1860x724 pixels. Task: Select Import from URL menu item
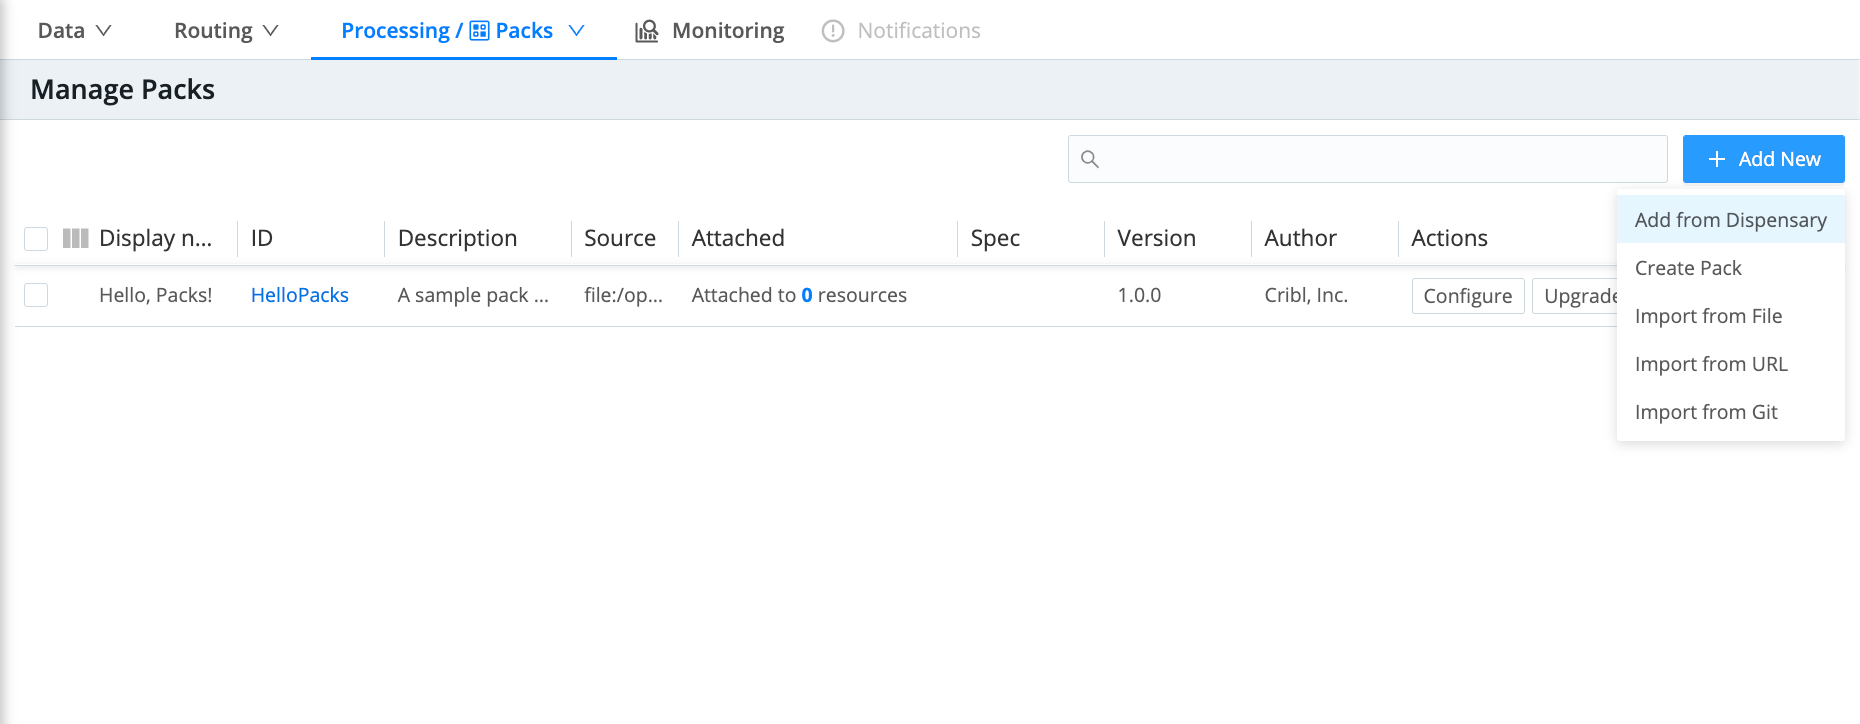coord(1711,364)
